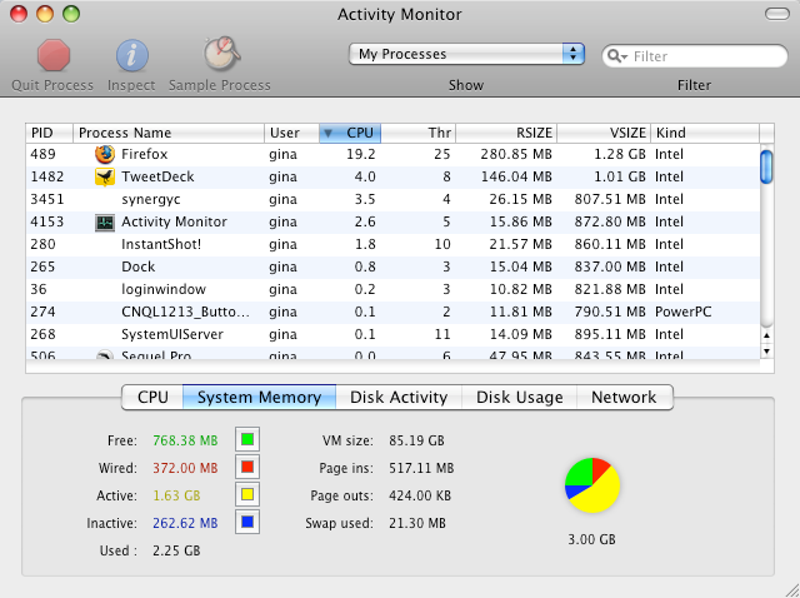Screen dimensions: 800x598
Task: Select the Dock process row
Action: (x=393, y=267)
